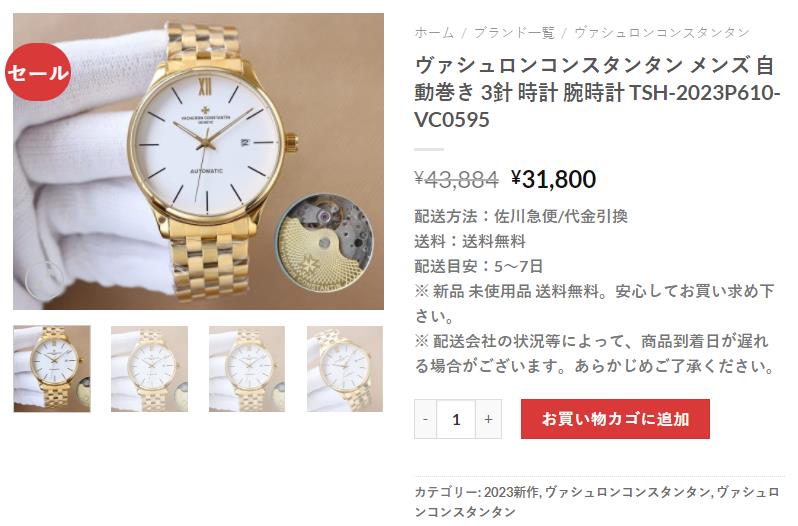Select the second watch thumbnail
Screen dimensions: 798x526
pyautogui.click(x=150, y=369)
